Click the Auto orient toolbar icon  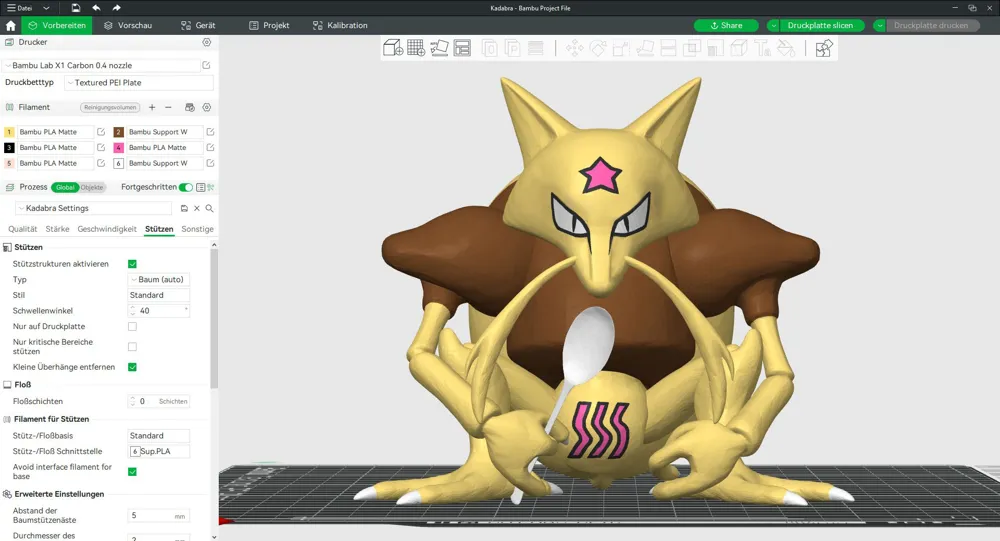439,48
